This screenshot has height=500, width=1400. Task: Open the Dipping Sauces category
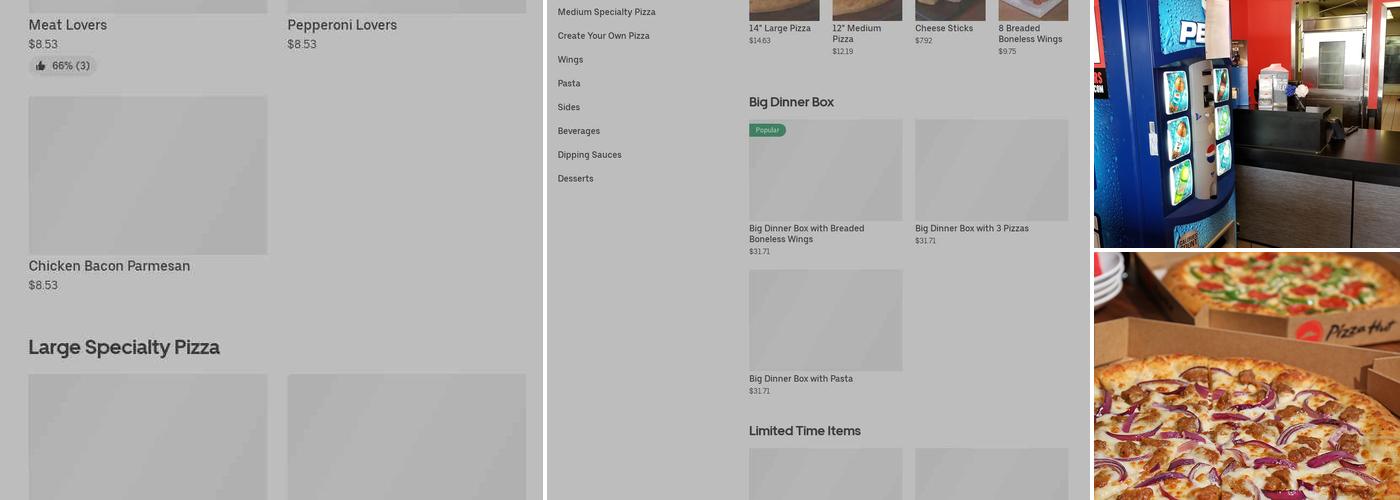point(590,155)
